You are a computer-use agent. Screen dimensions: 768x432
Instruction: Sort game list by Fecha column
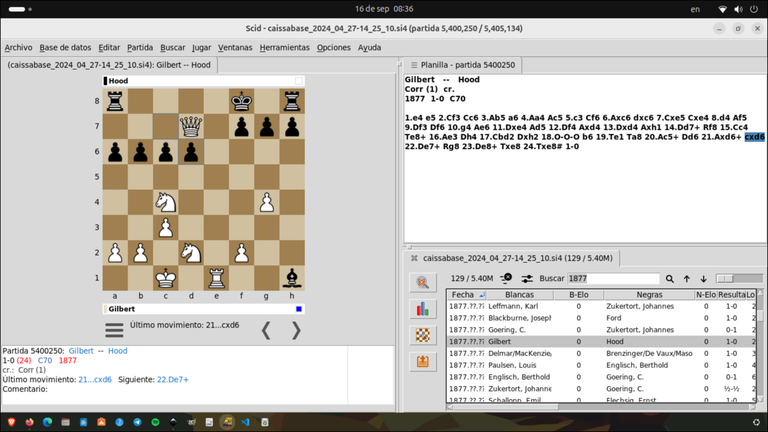tap(467, 295)
